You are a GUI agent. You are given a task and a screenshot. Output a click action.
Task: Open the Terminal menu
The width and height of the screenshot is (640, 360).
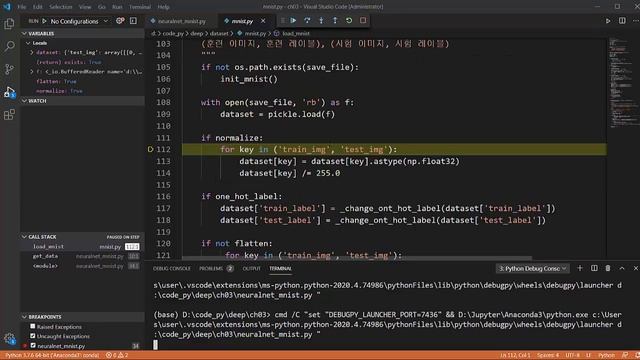tap(140, 7)
